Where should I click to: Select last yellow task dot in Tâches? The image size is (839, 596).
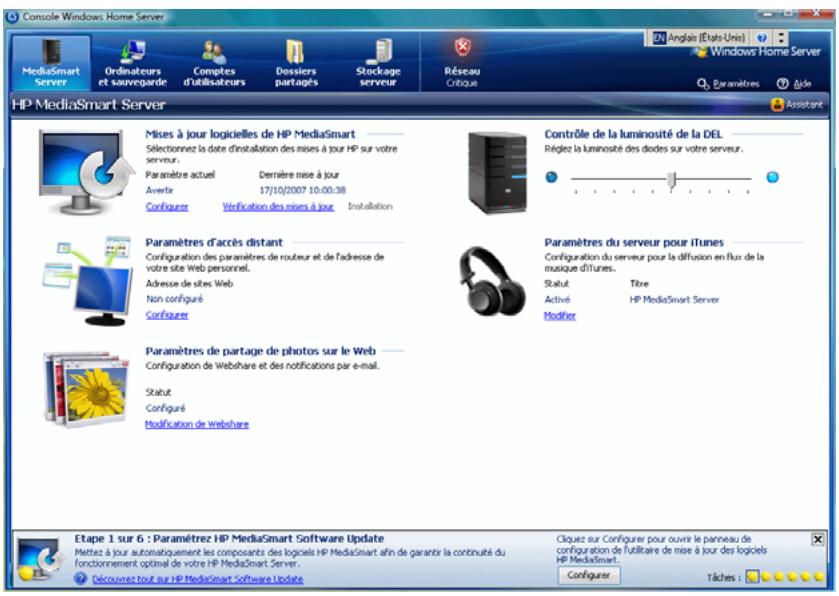[x=818, y=577]
